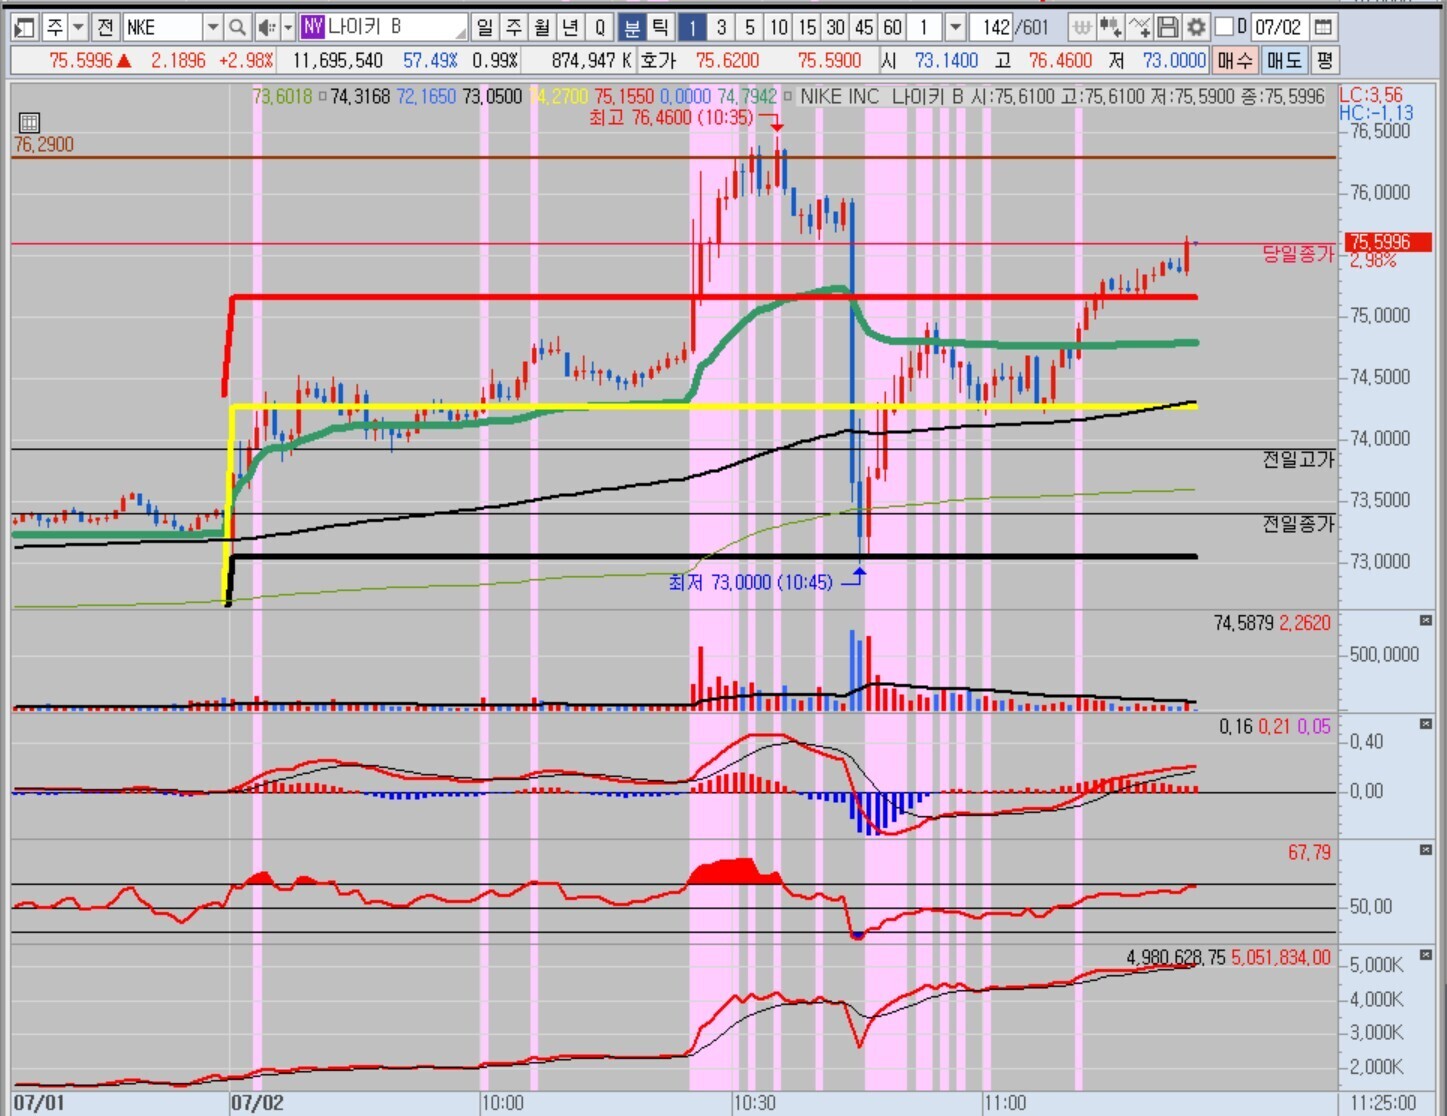Switch to the 5-minute interval button
Image resolution: width=1447 pixels, height=1116 pixels.
750,27
